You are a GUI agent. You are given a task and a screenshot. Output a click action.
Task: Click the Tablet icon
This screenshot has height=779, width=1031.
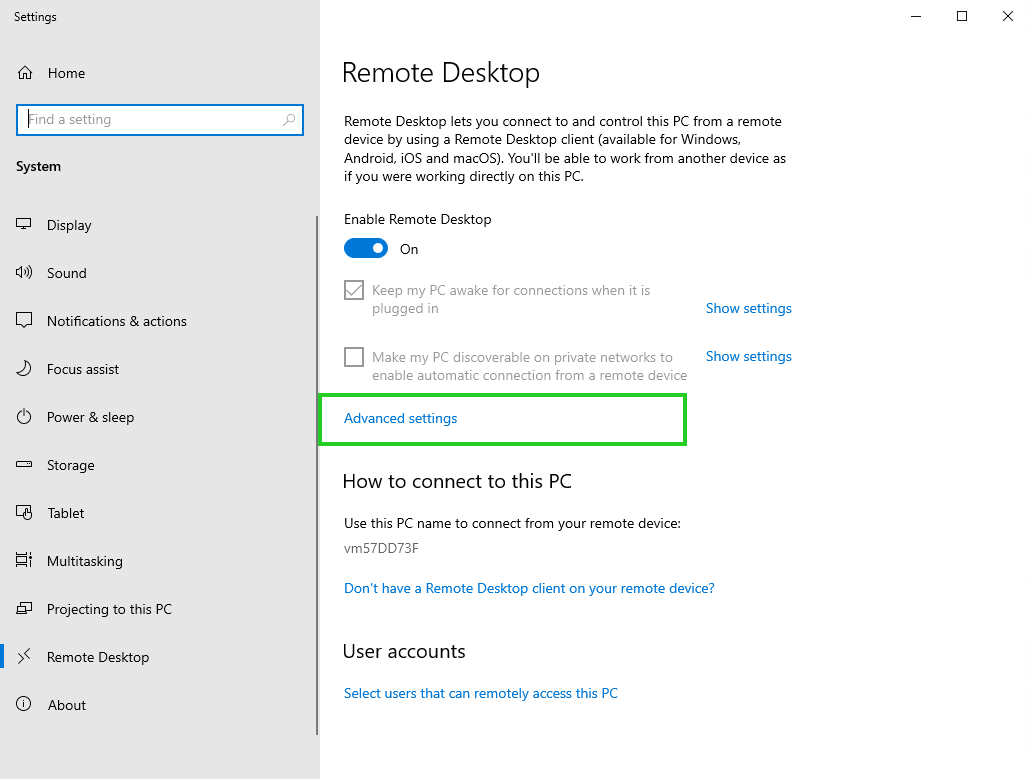click(x=24, y=513)
